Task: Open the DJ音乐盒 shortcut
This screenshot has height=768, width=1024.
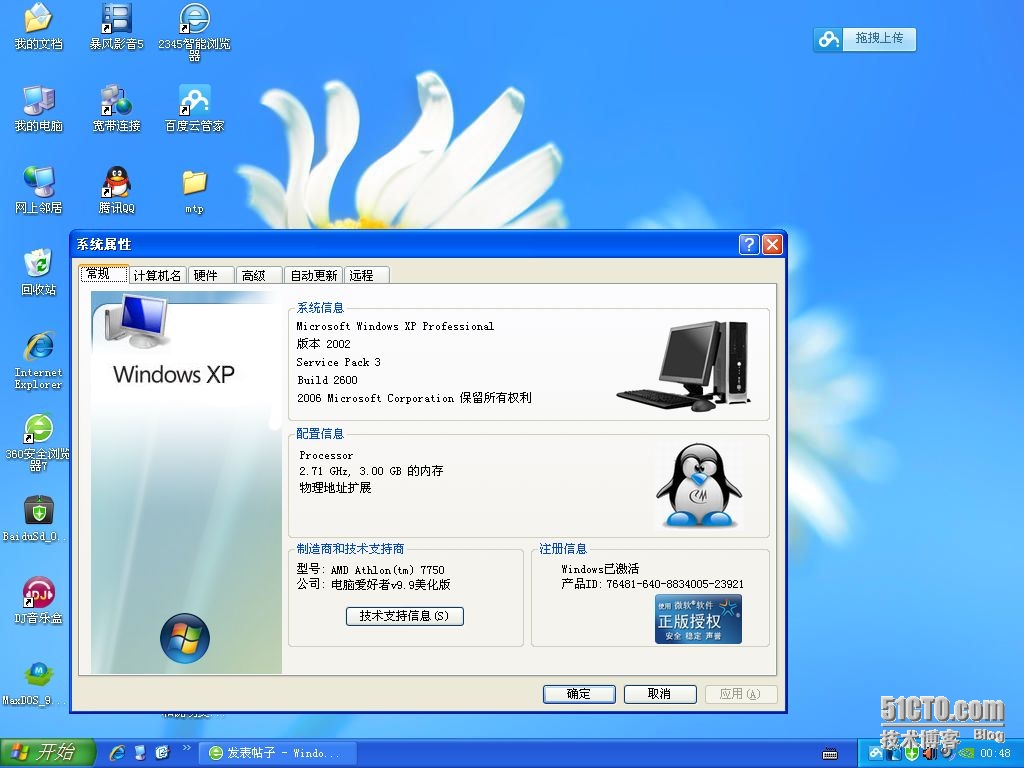Action: tap(38, 601)
